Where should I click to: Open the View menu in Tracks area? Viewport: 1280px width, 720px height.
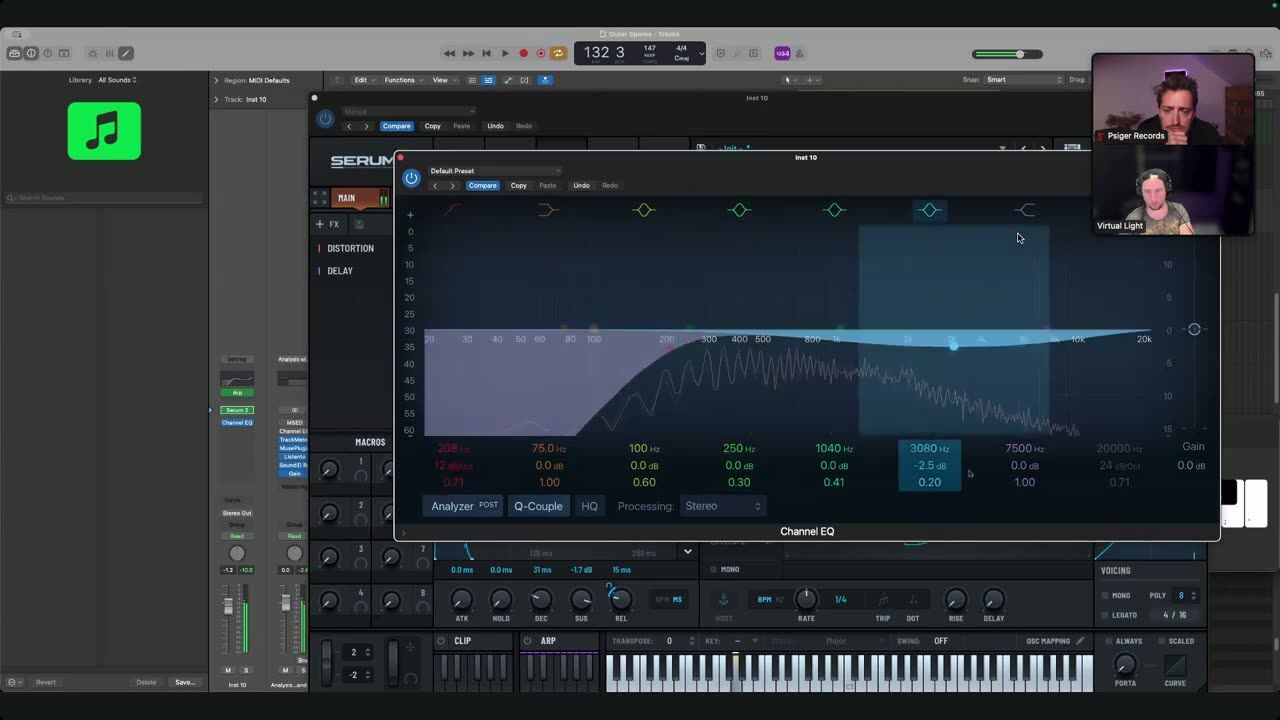pos(443,80)
